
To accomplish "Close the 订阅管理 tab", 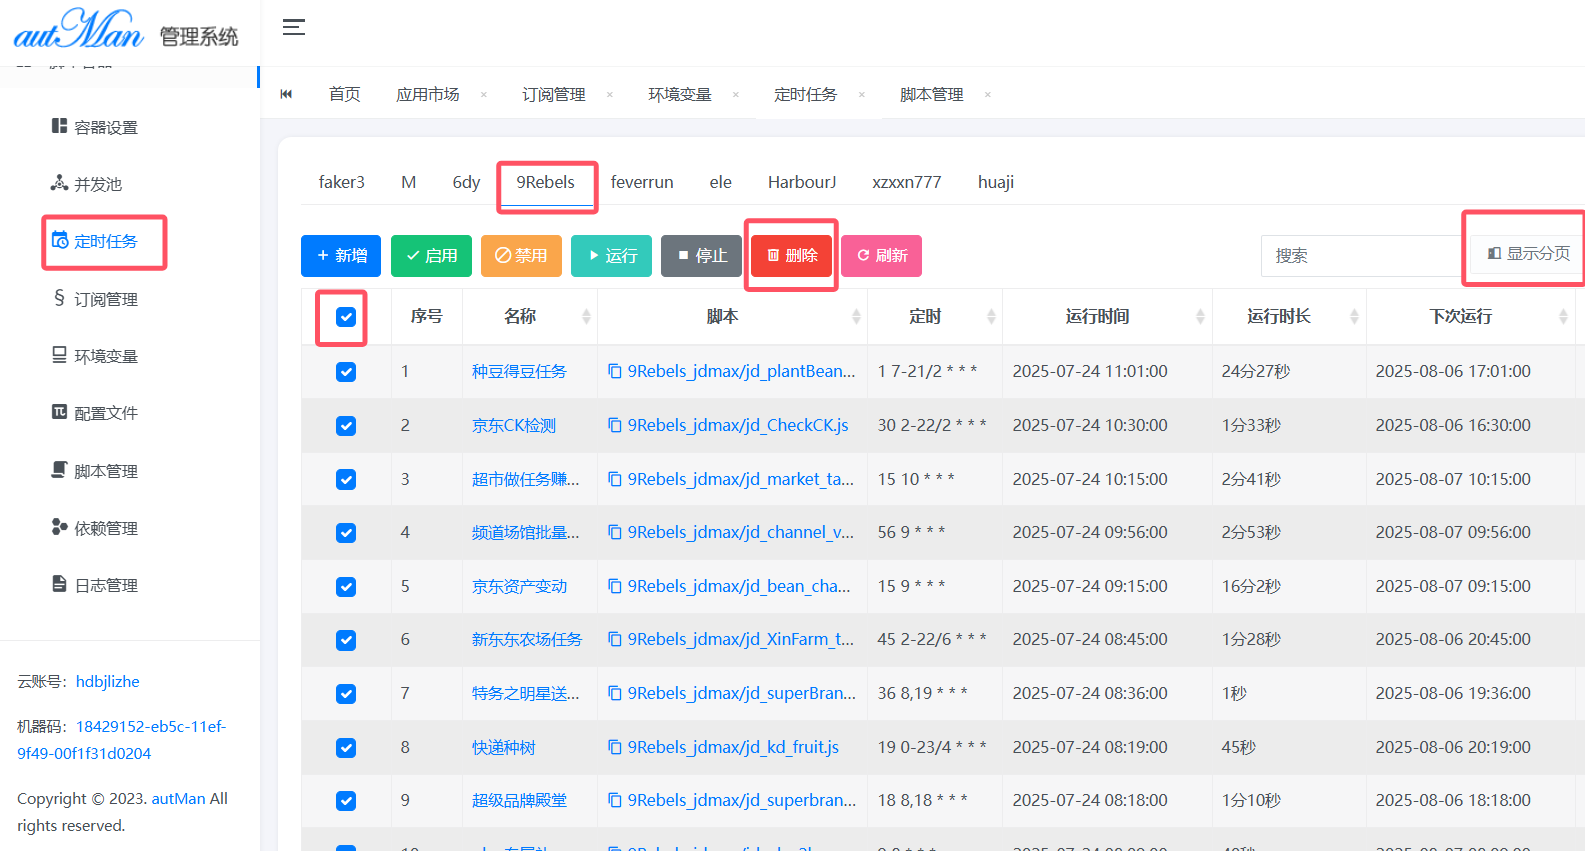I will coord(610,95).
